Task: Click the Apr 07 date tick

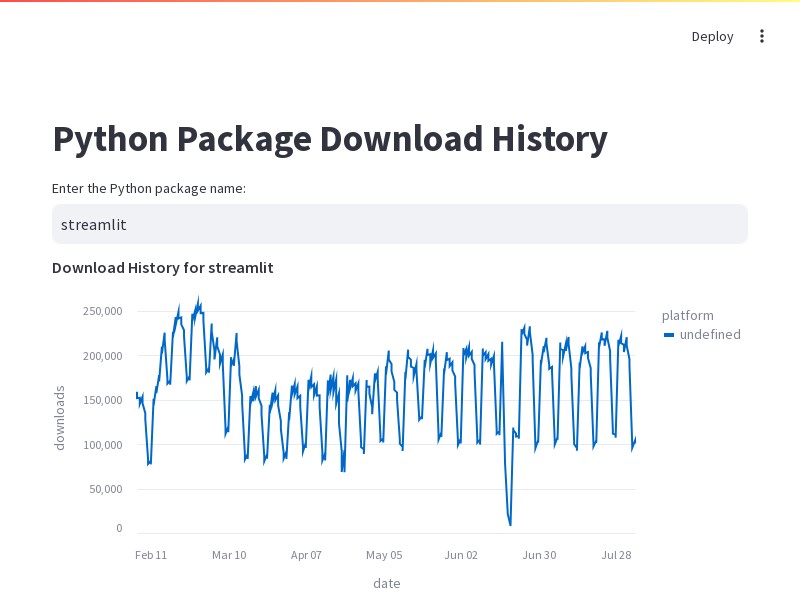Action: pos(306,555)
